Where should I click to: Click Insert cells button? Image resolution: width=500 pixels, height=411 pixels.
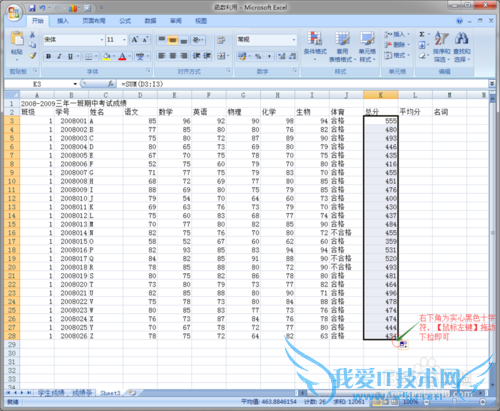point(396,34)
